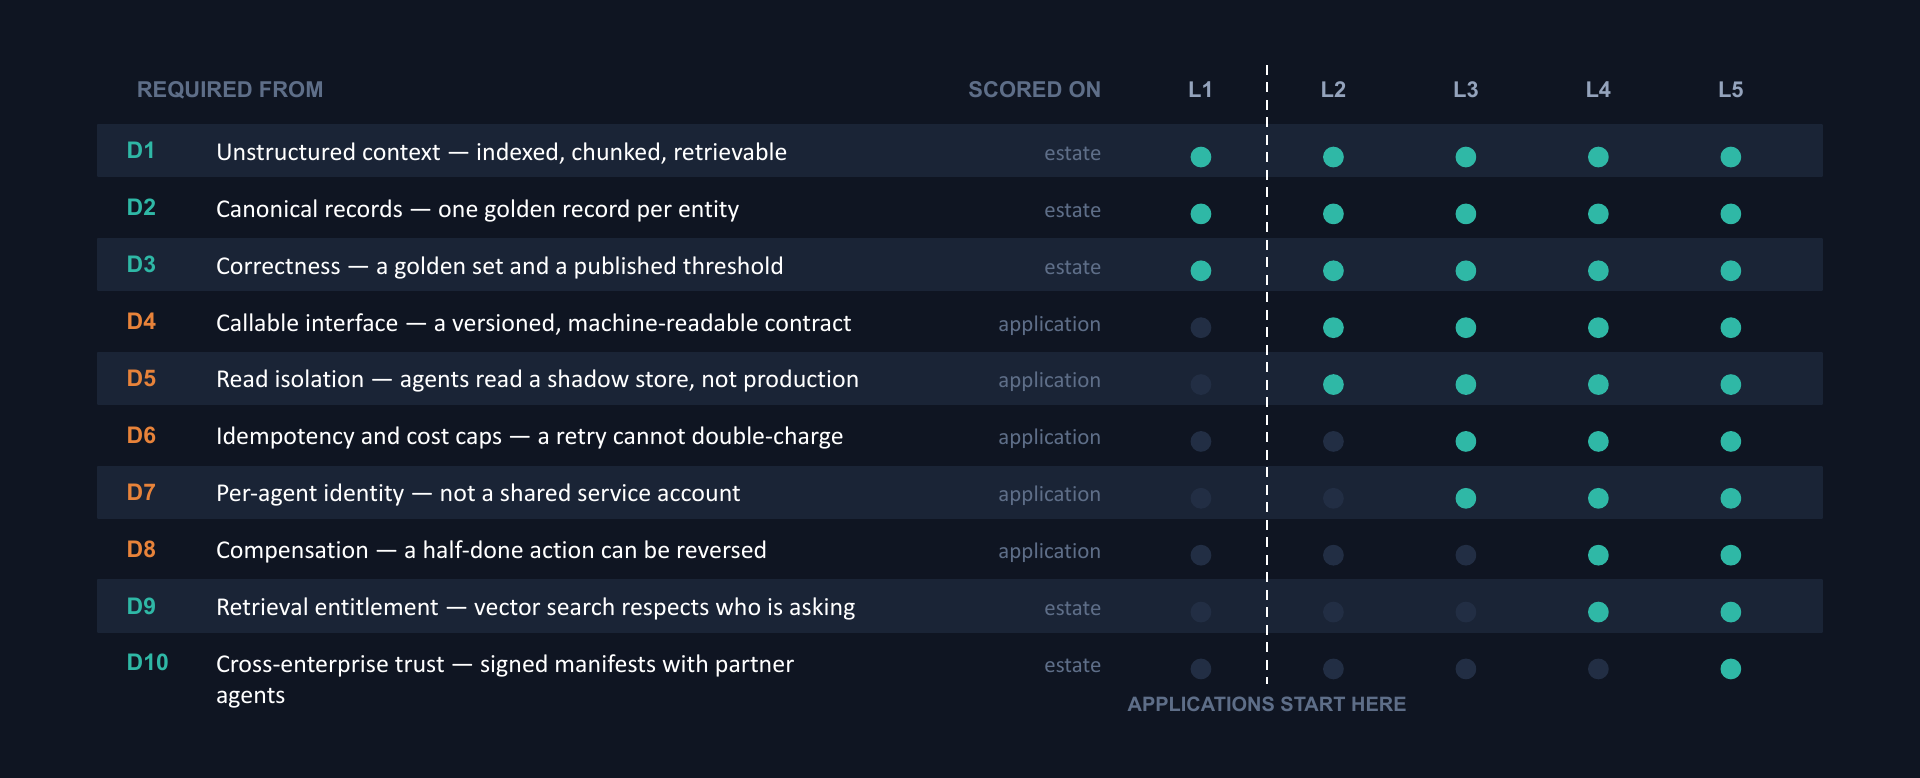Image resolution: width=1920 pixels, height=778 pixels.
Task: Click the D2 row dot under L5
Action: tap(1731, 214)
